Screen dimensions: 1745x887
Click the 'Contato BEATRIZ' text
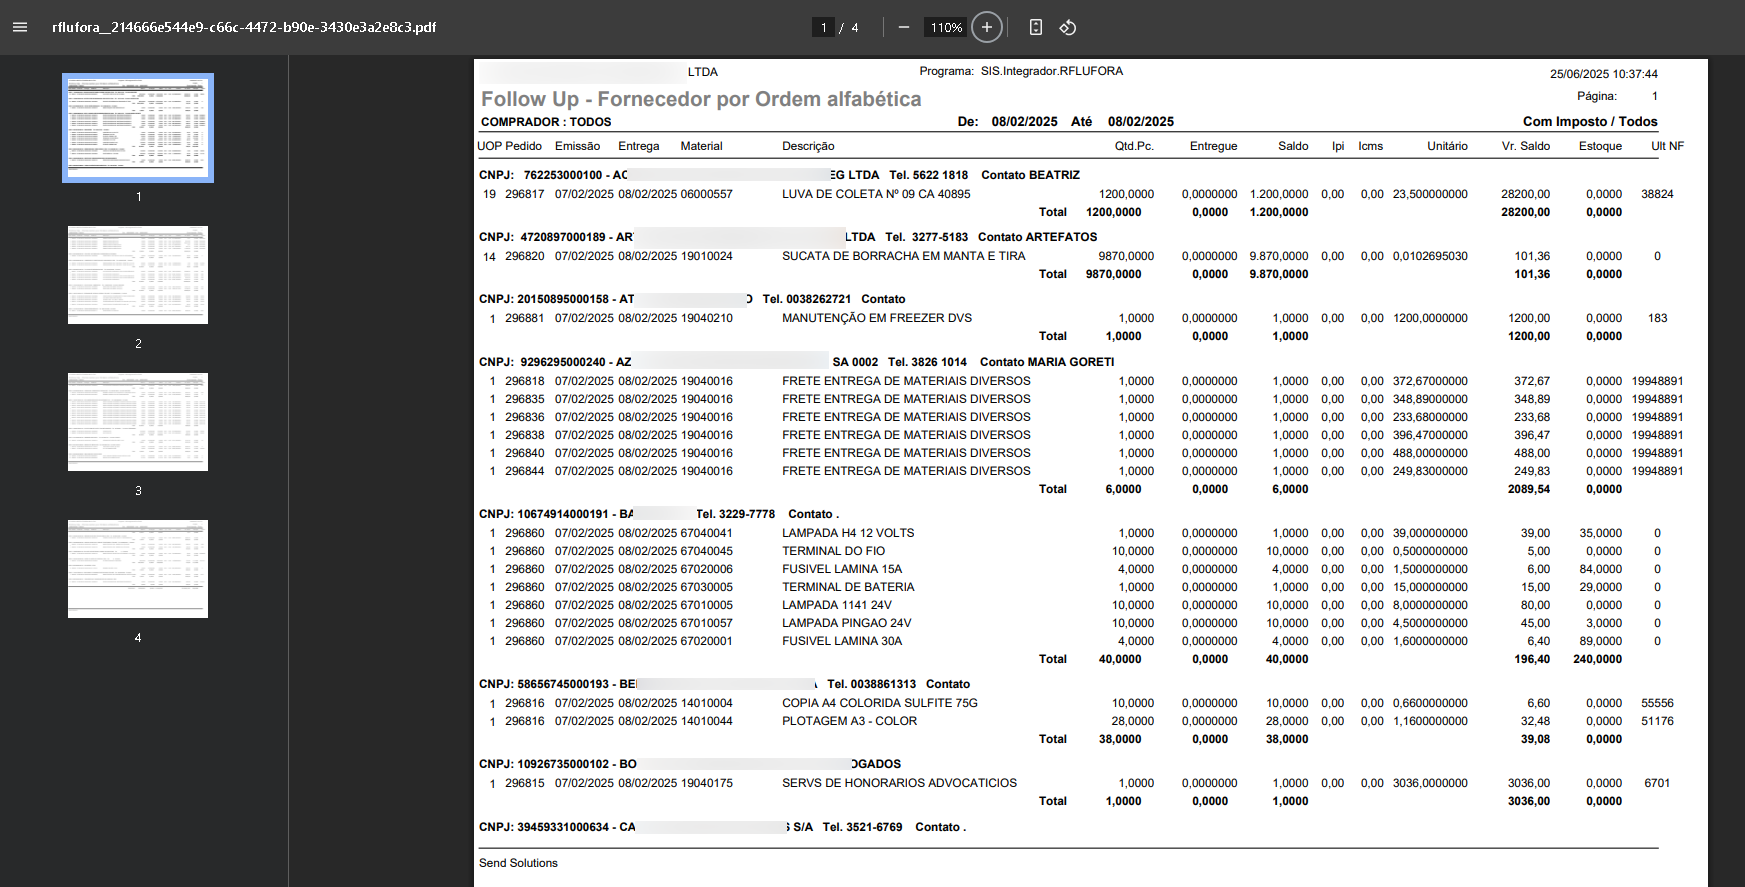(1030, 175)
